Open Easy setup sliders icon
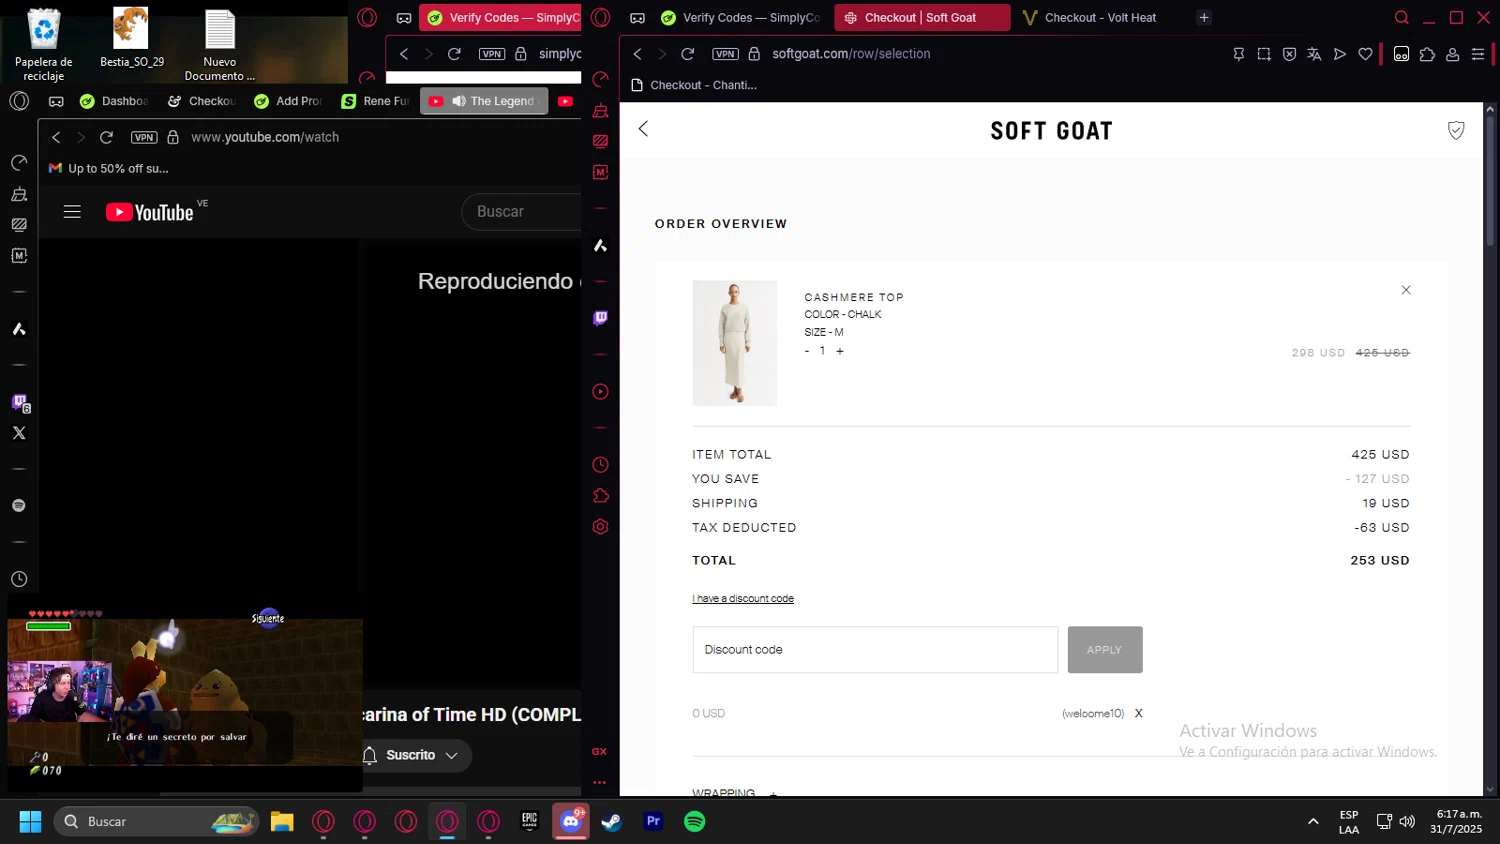 coord(1478,54)
